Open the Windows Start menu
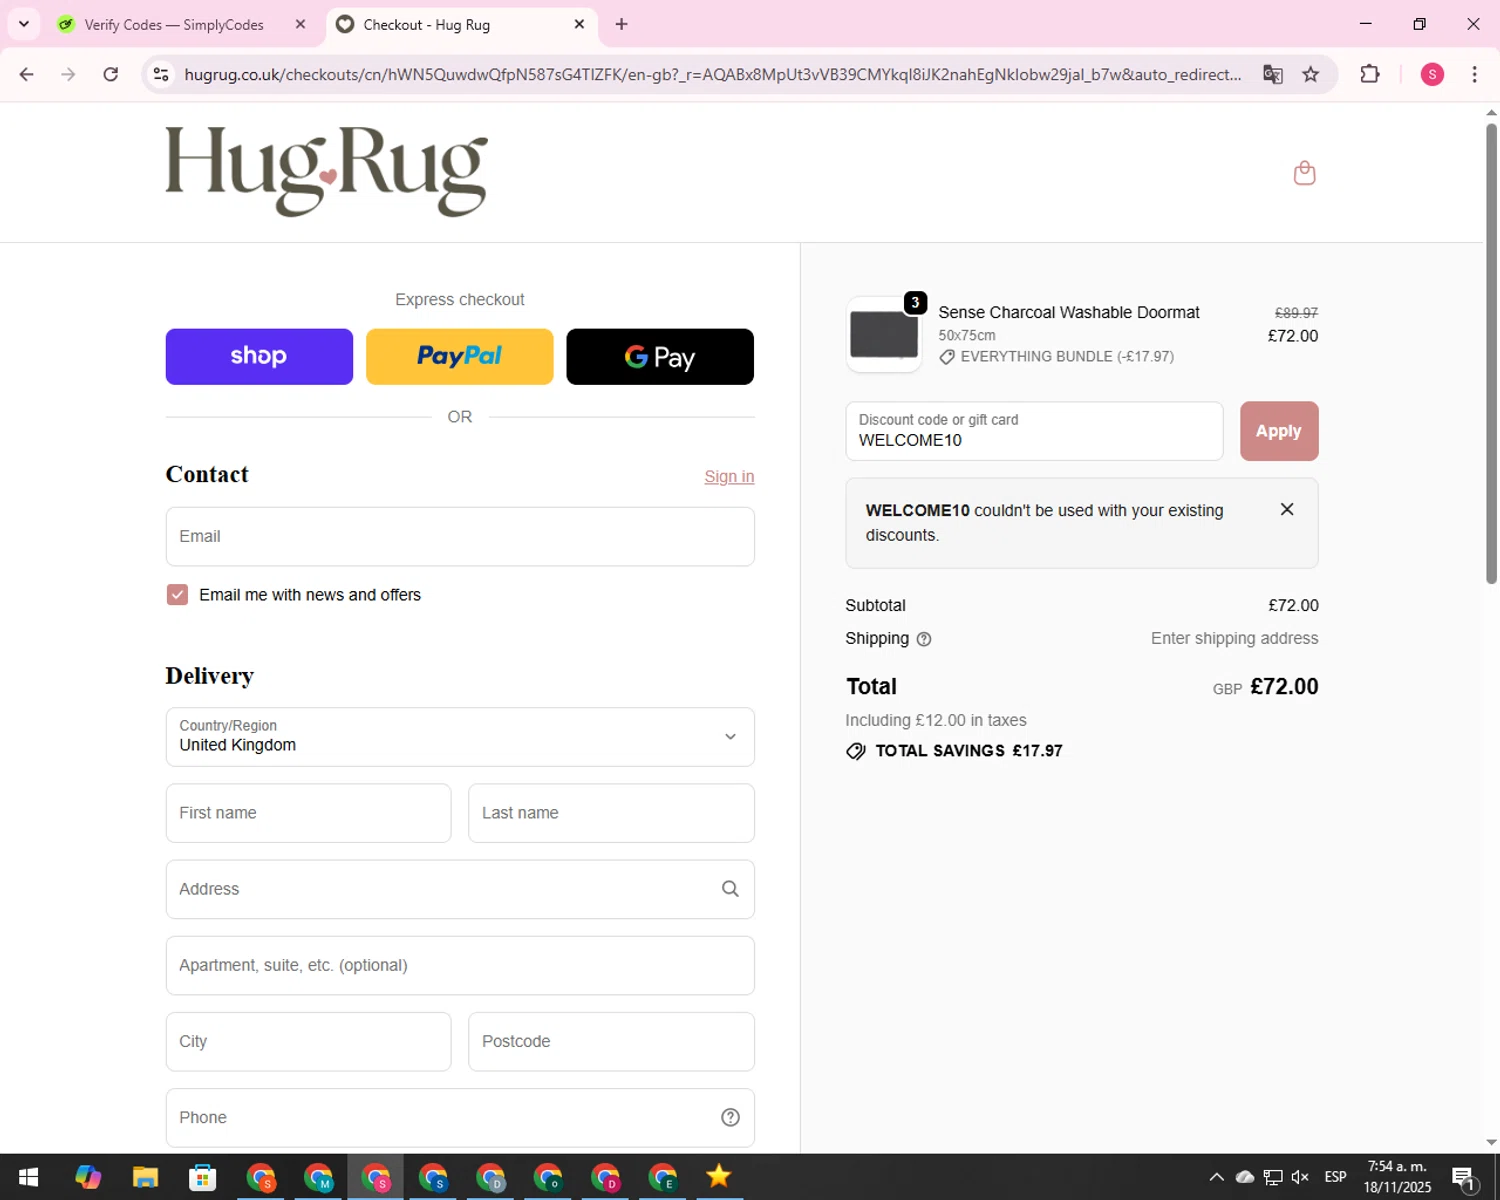This screenshot has width=1500, height=1200. click(x=28, y=1177)
